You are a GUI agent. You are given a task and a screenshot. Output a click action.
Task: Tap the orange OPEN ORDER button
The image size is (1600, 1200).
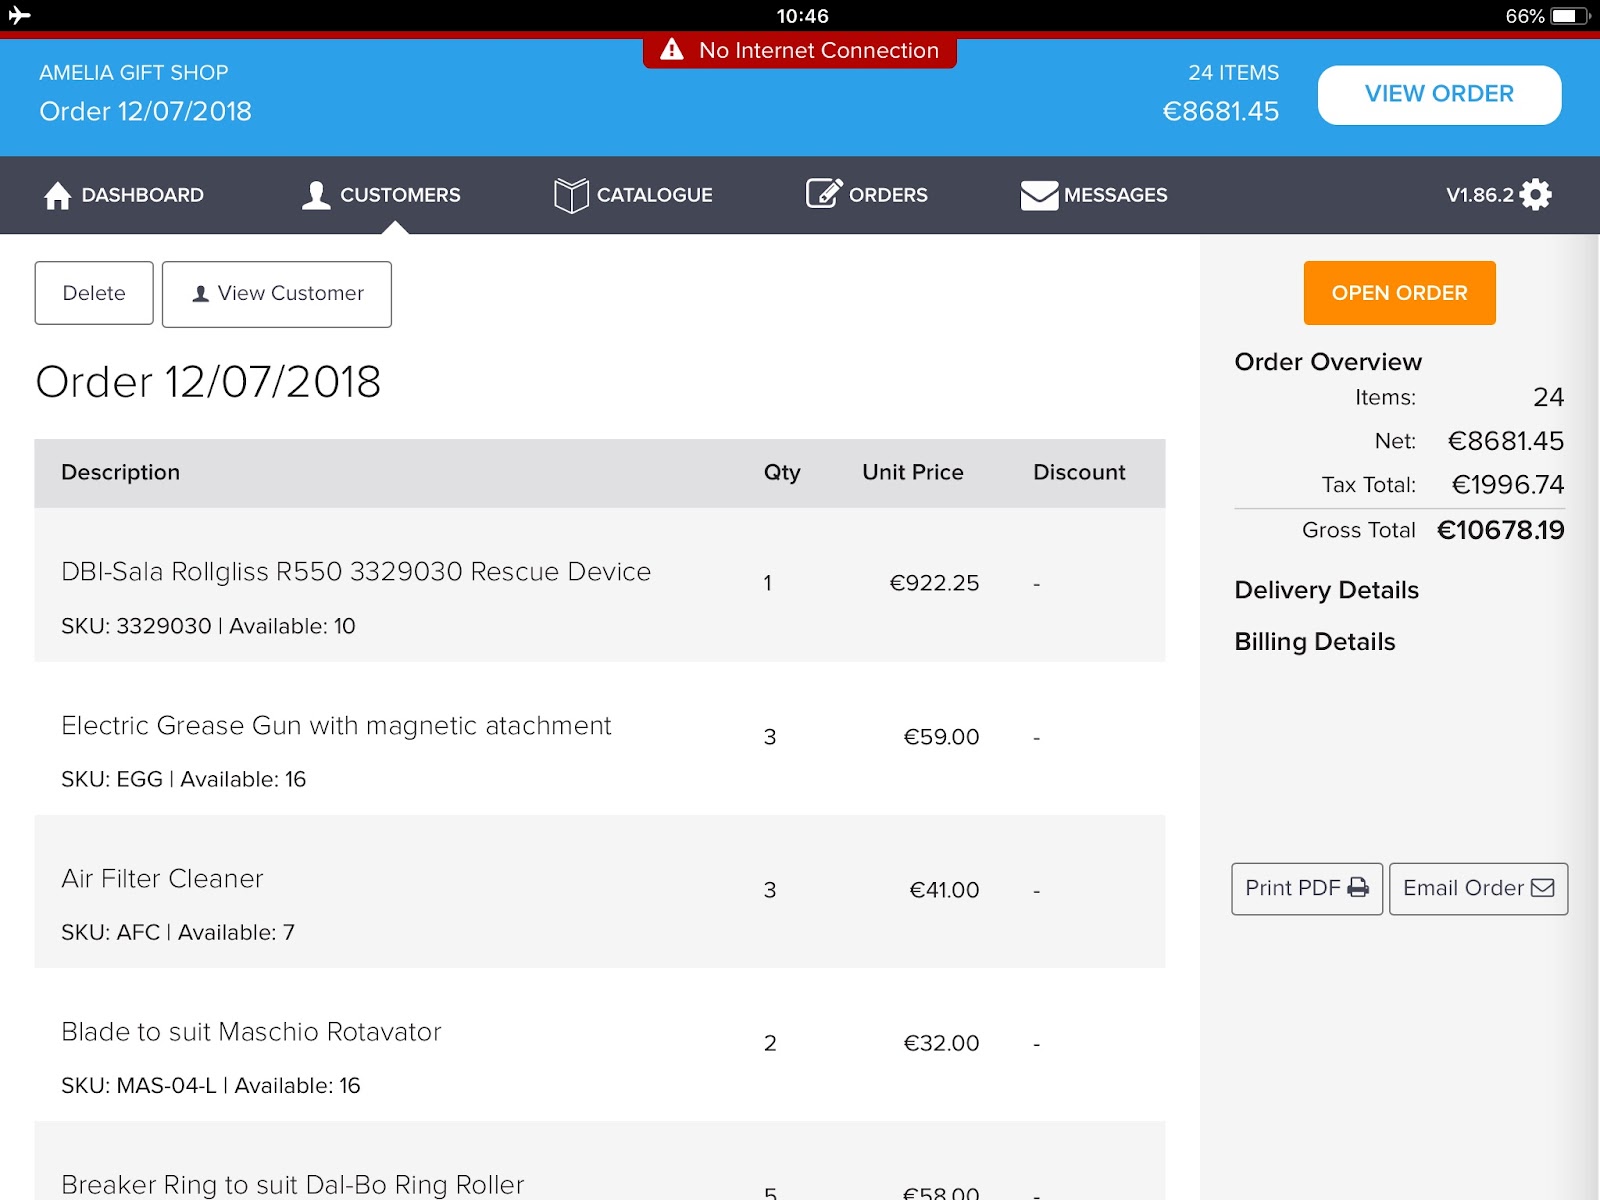(x=1399, y=293)
